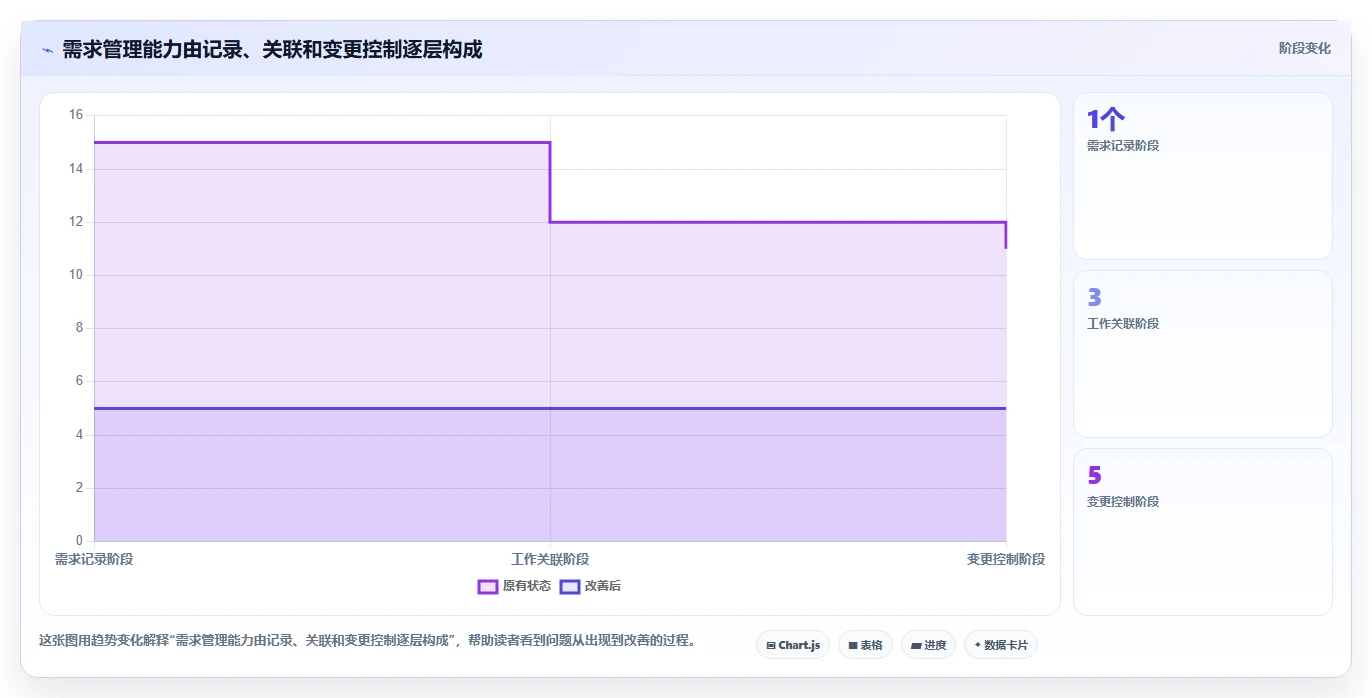The height and width of the screenshot is (698, 1372).
Task: Click the Chart.js tag chip
Action: (792, 645)
